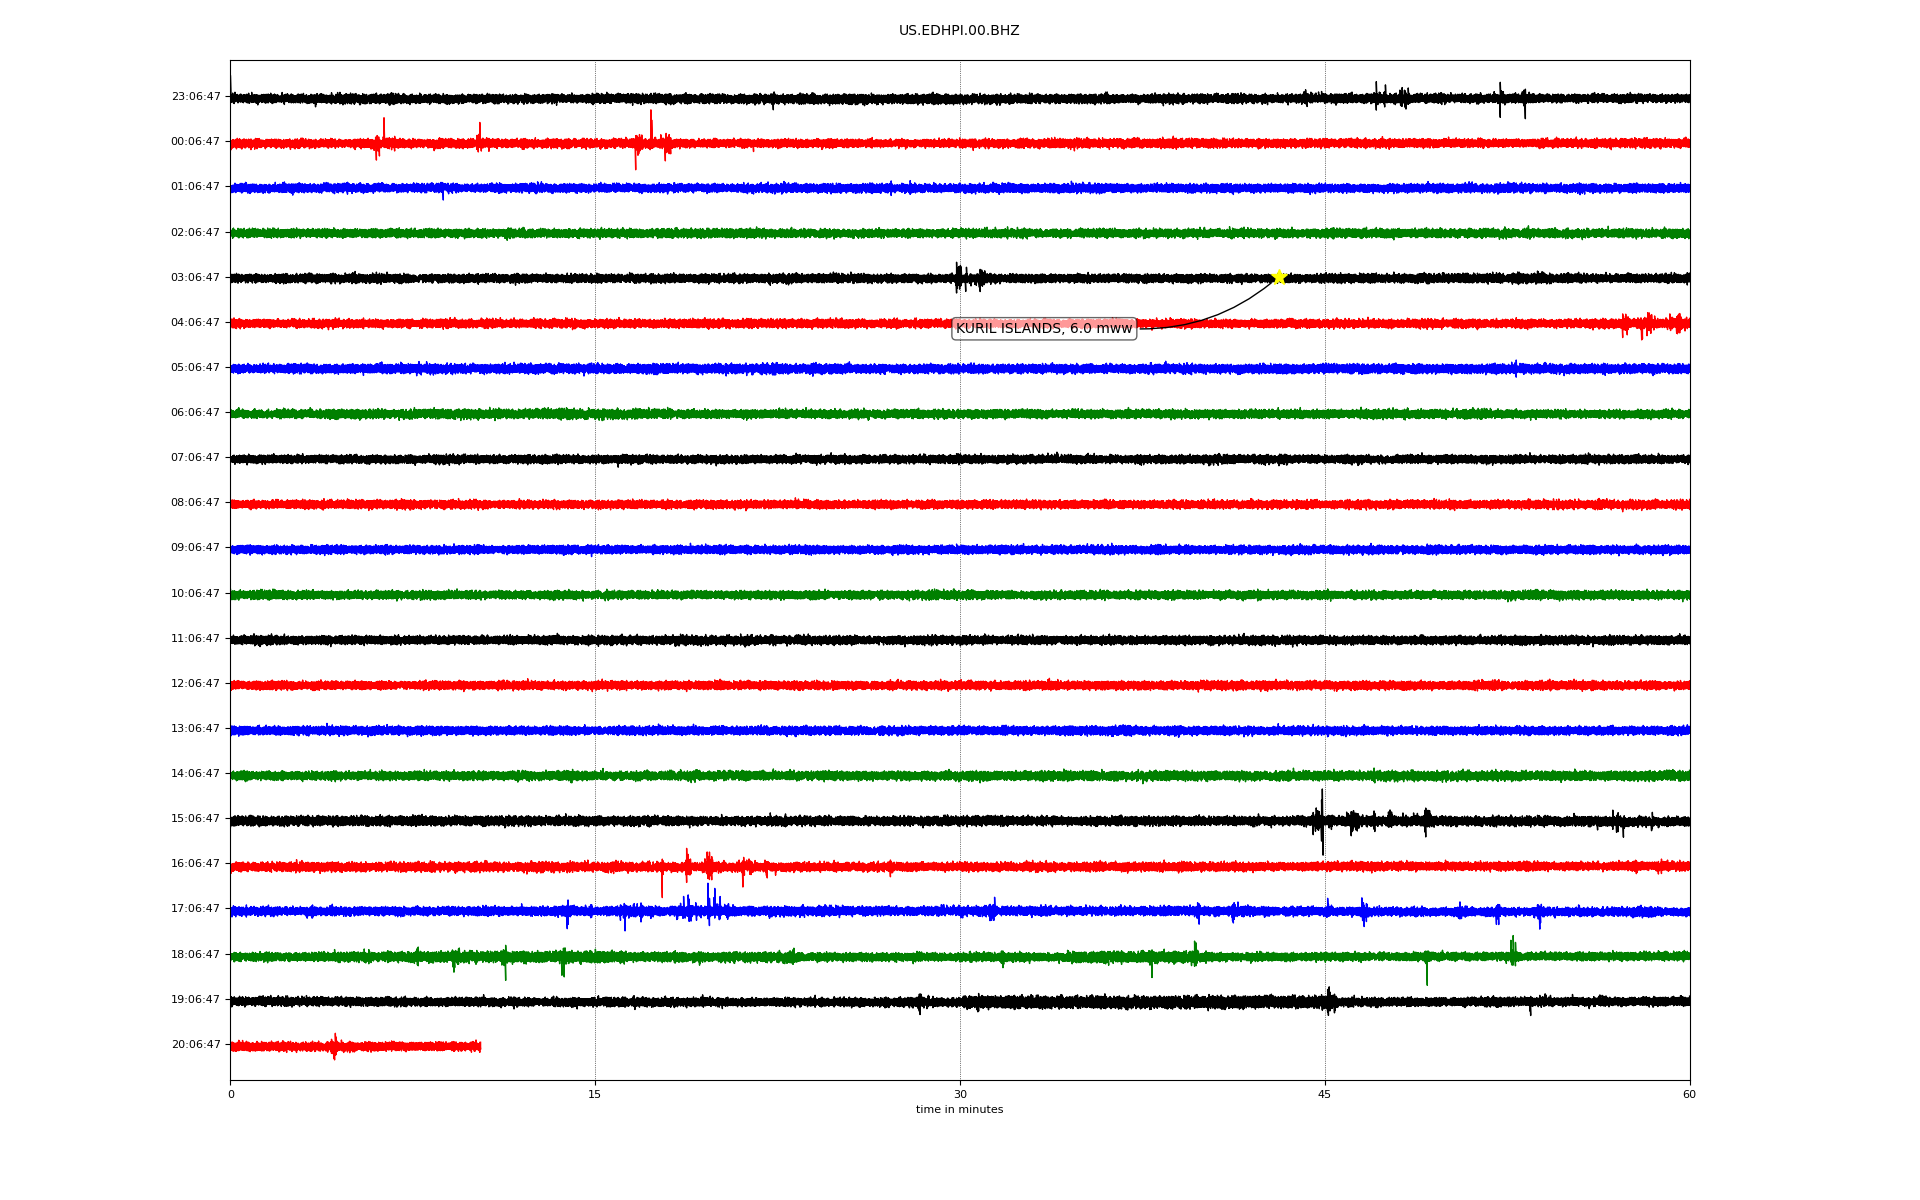Click the 08:06:47 time label
Image resolution: width=1920 pixels, height=1200 pixels.
pos(195,503)
